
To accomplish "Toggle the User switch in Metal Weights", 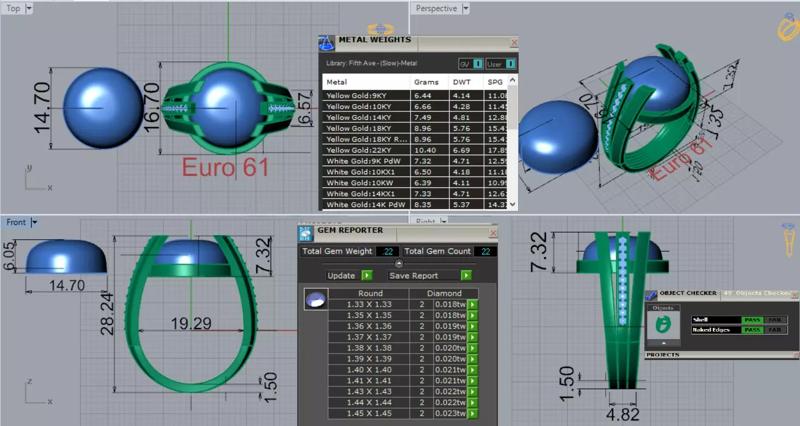I will pyautogui.click(x=510, y=64).
